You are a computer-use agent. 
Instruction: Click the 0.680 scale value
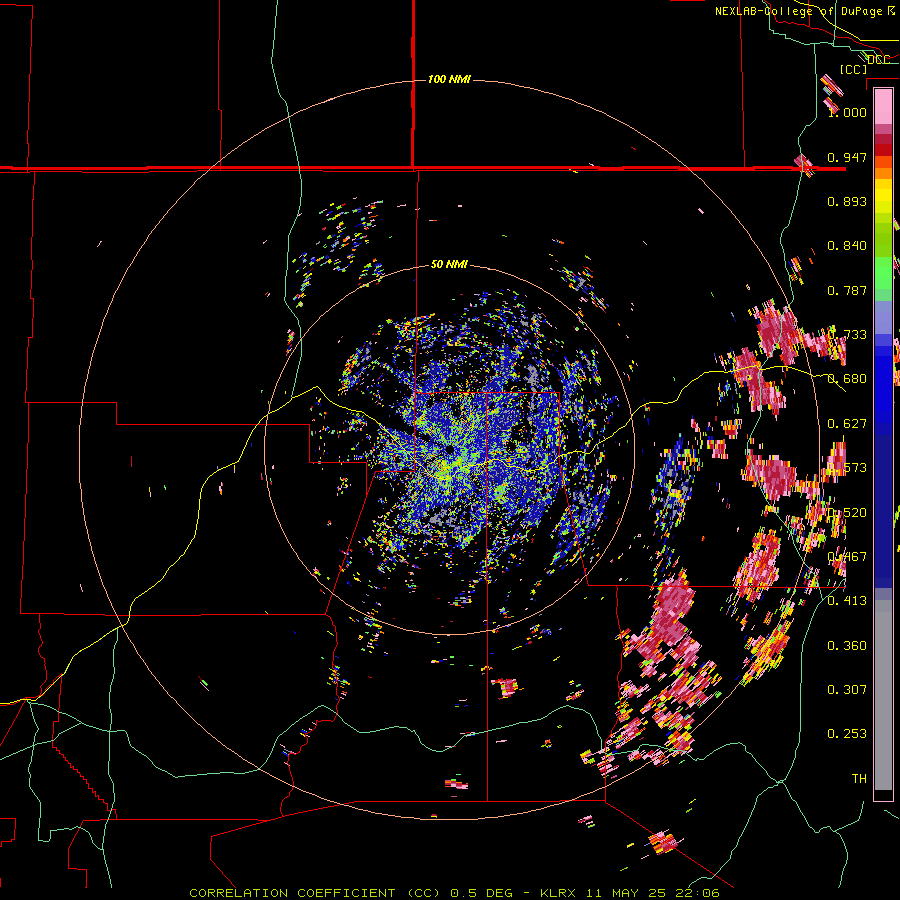point(847,379)
